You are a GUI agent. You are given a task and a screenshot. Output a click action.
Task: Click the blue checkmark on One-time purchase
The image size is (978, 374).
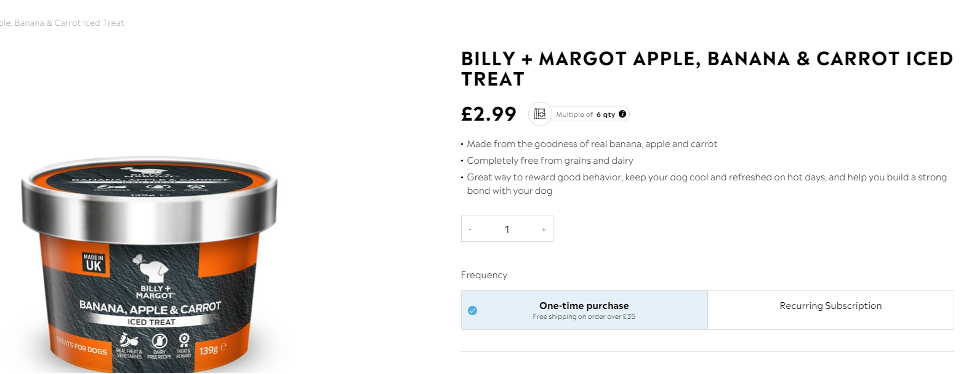[x=473, y=310]
